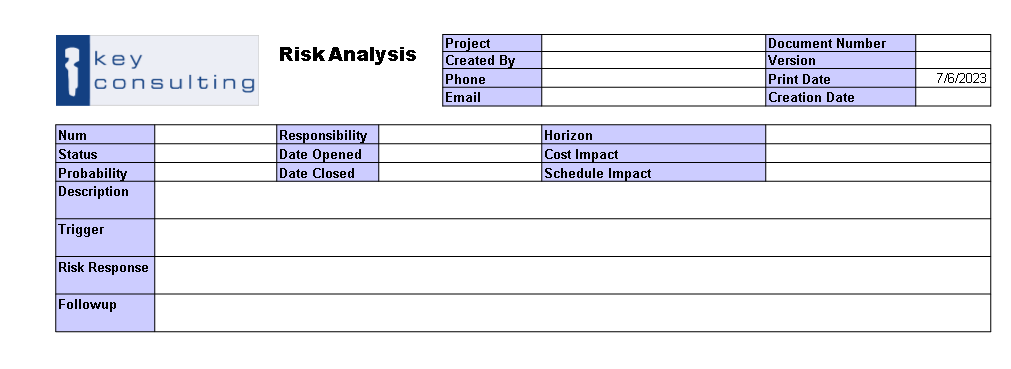Click the Date Opened value cell
This screenshot has width=1011, height=369.
tap(460, 154)
